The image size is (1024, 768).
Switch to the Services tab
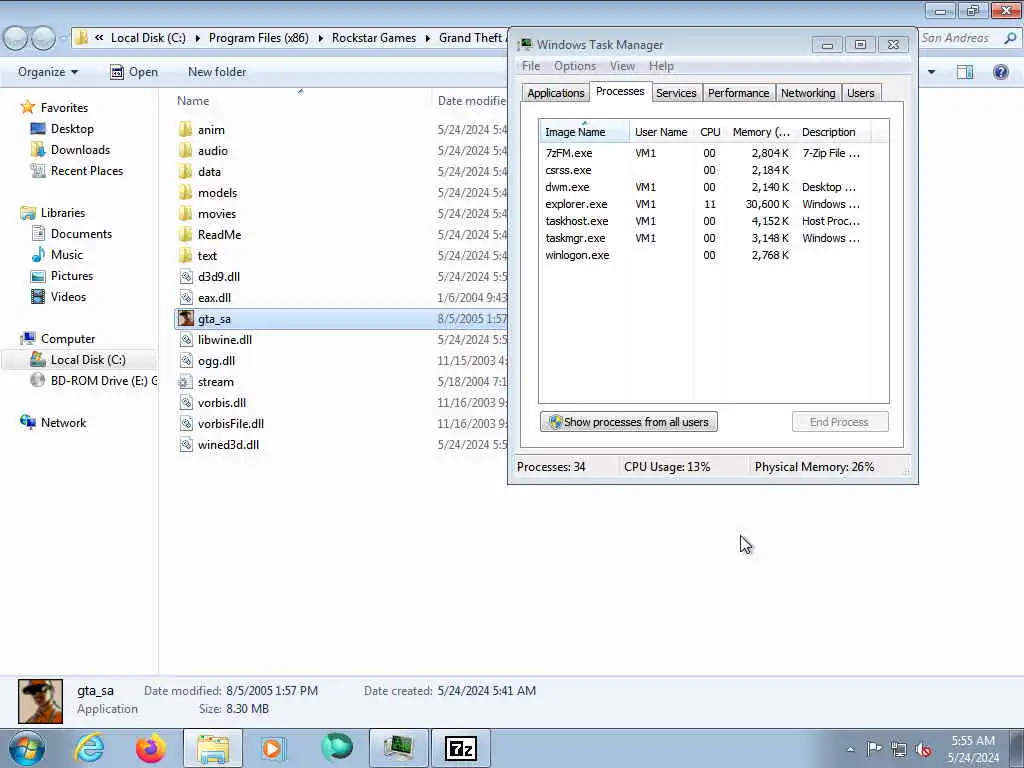pos(676,93)
